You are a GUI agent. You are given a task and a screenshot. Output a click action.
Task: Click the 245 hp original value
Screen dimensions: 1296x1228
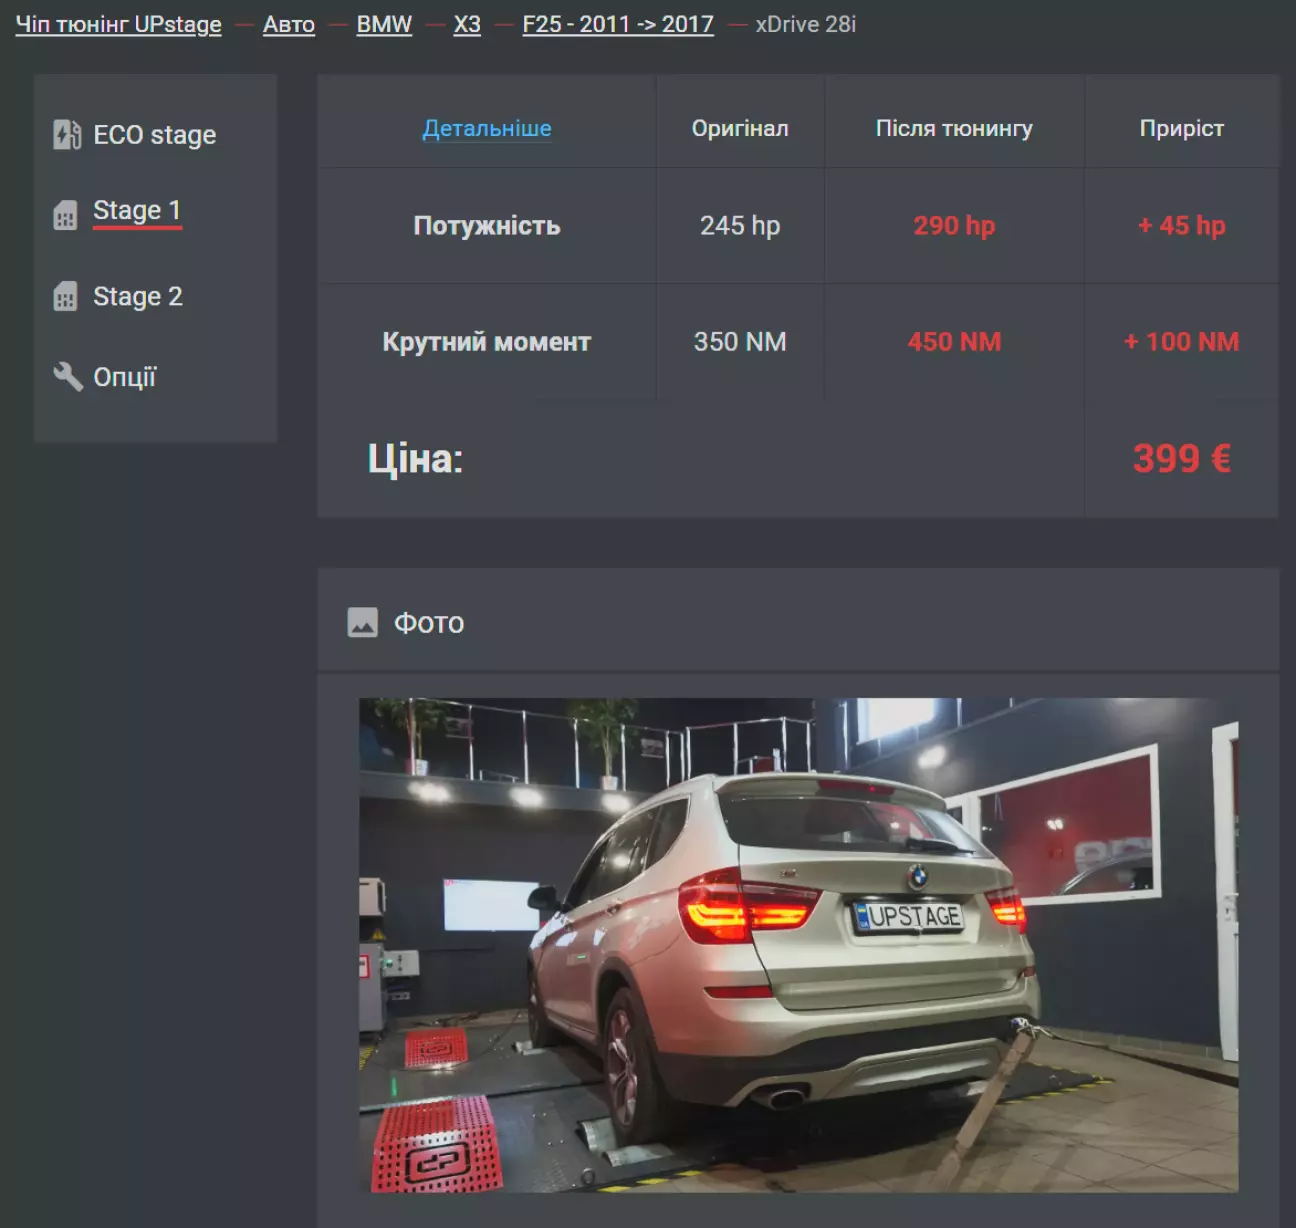point(740,225)
